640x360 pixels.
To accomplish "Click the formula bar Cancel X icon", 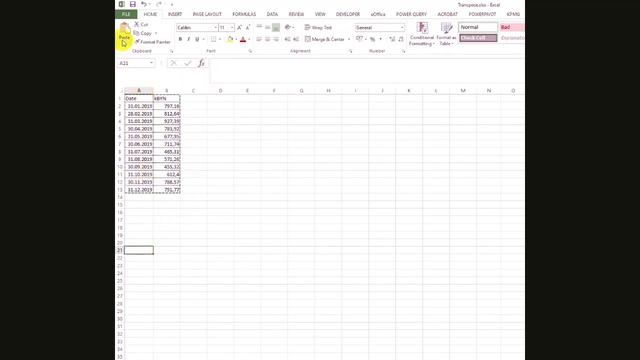I will (x=173, y=63).
